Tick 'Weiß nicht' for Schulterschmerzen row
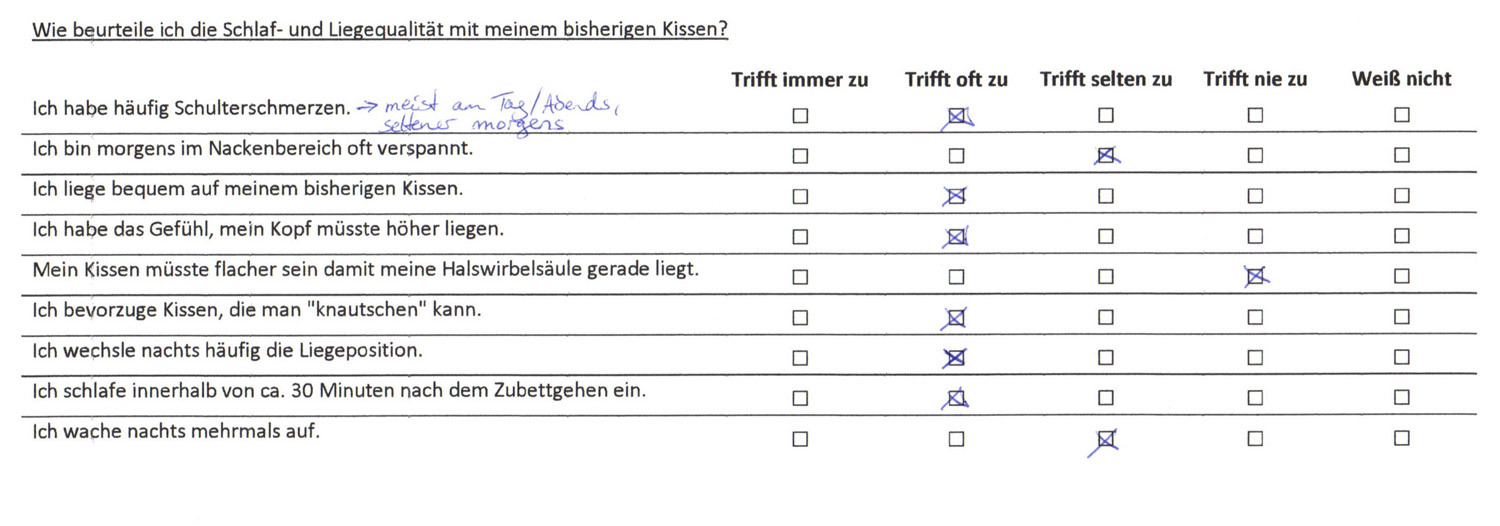Viewport: 1500px width, 526px height. pyautogui.click(x=1402, y=115)
